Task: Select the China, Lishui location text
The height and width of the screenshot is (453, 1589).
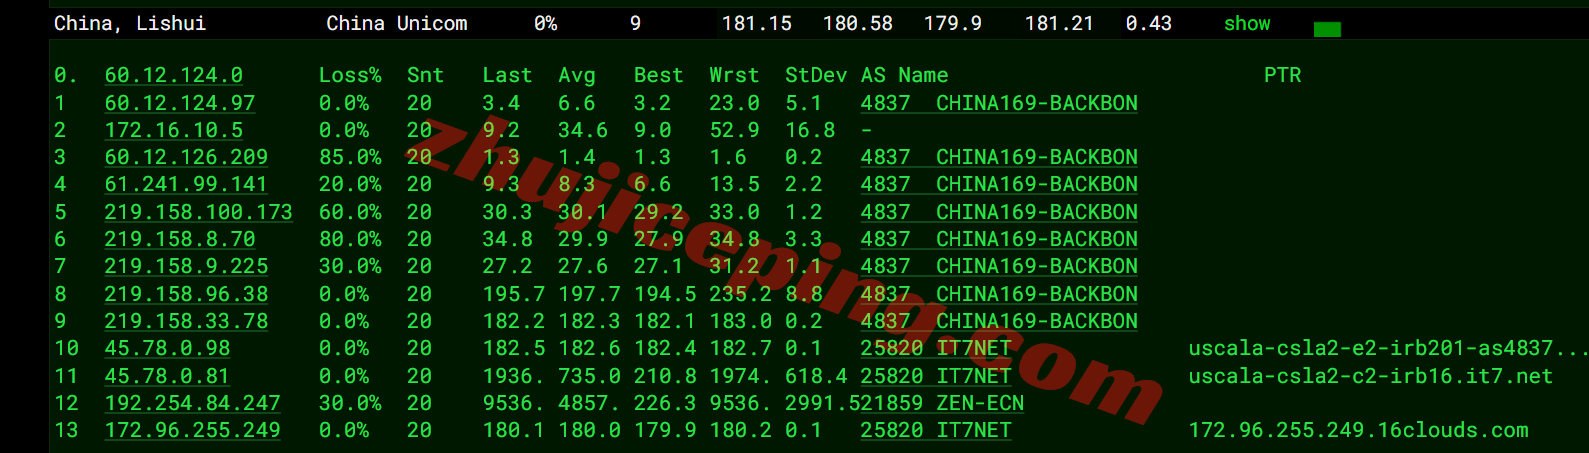Action: pos(130,23)
